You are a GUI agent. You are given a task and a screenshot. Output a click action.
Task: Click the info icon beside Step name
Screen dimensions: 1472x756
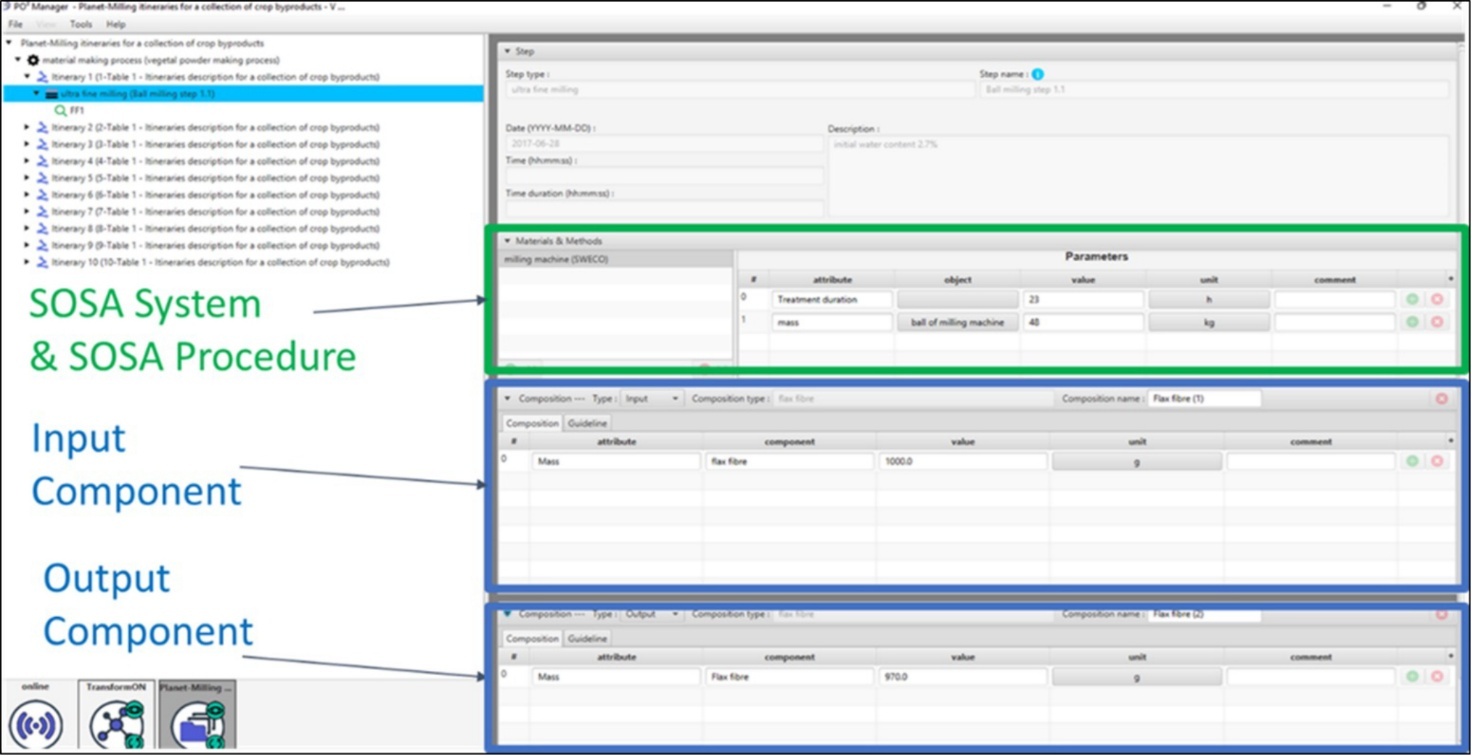pos(1037,74)
